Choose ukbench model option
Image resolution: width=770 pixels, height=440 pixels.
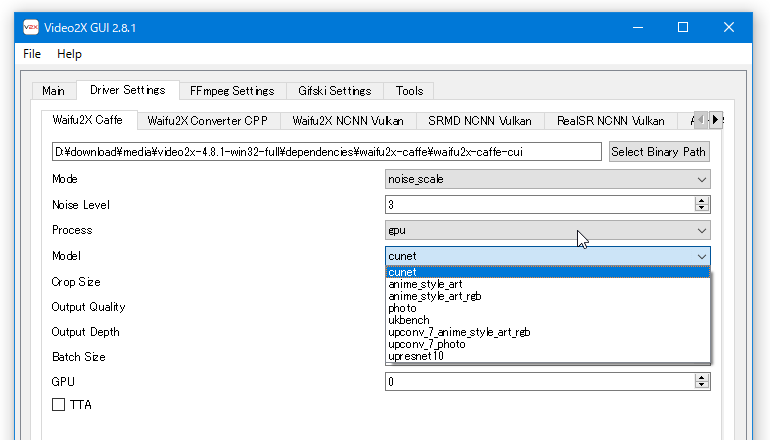pyautogui.click(x=548, y=320)
